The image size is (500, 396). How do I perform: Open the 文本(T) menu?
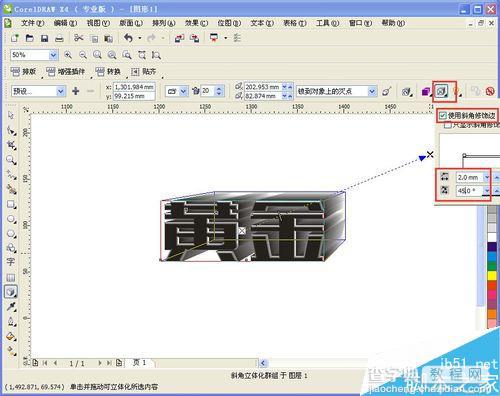point(262,23)
